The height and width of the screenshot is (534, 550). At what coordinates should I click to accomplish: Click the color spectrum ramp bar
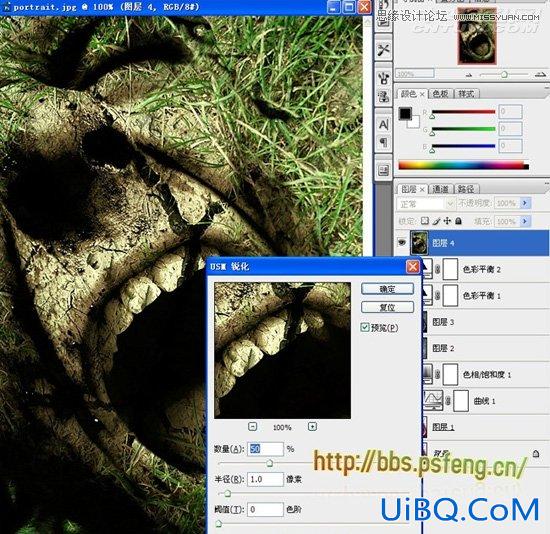pyautogui.click(x=463, y=165)
